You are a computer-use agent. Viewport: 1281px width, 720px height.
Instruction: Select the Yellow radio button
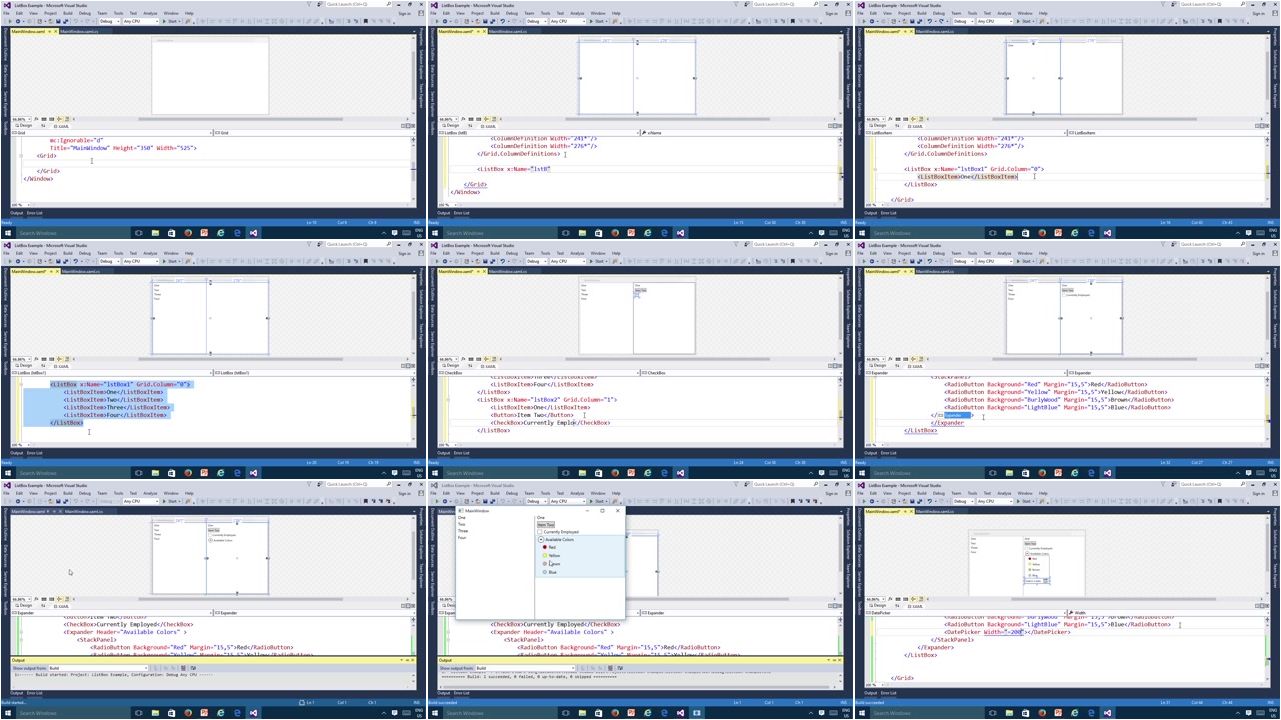click(x=544, y=555)
